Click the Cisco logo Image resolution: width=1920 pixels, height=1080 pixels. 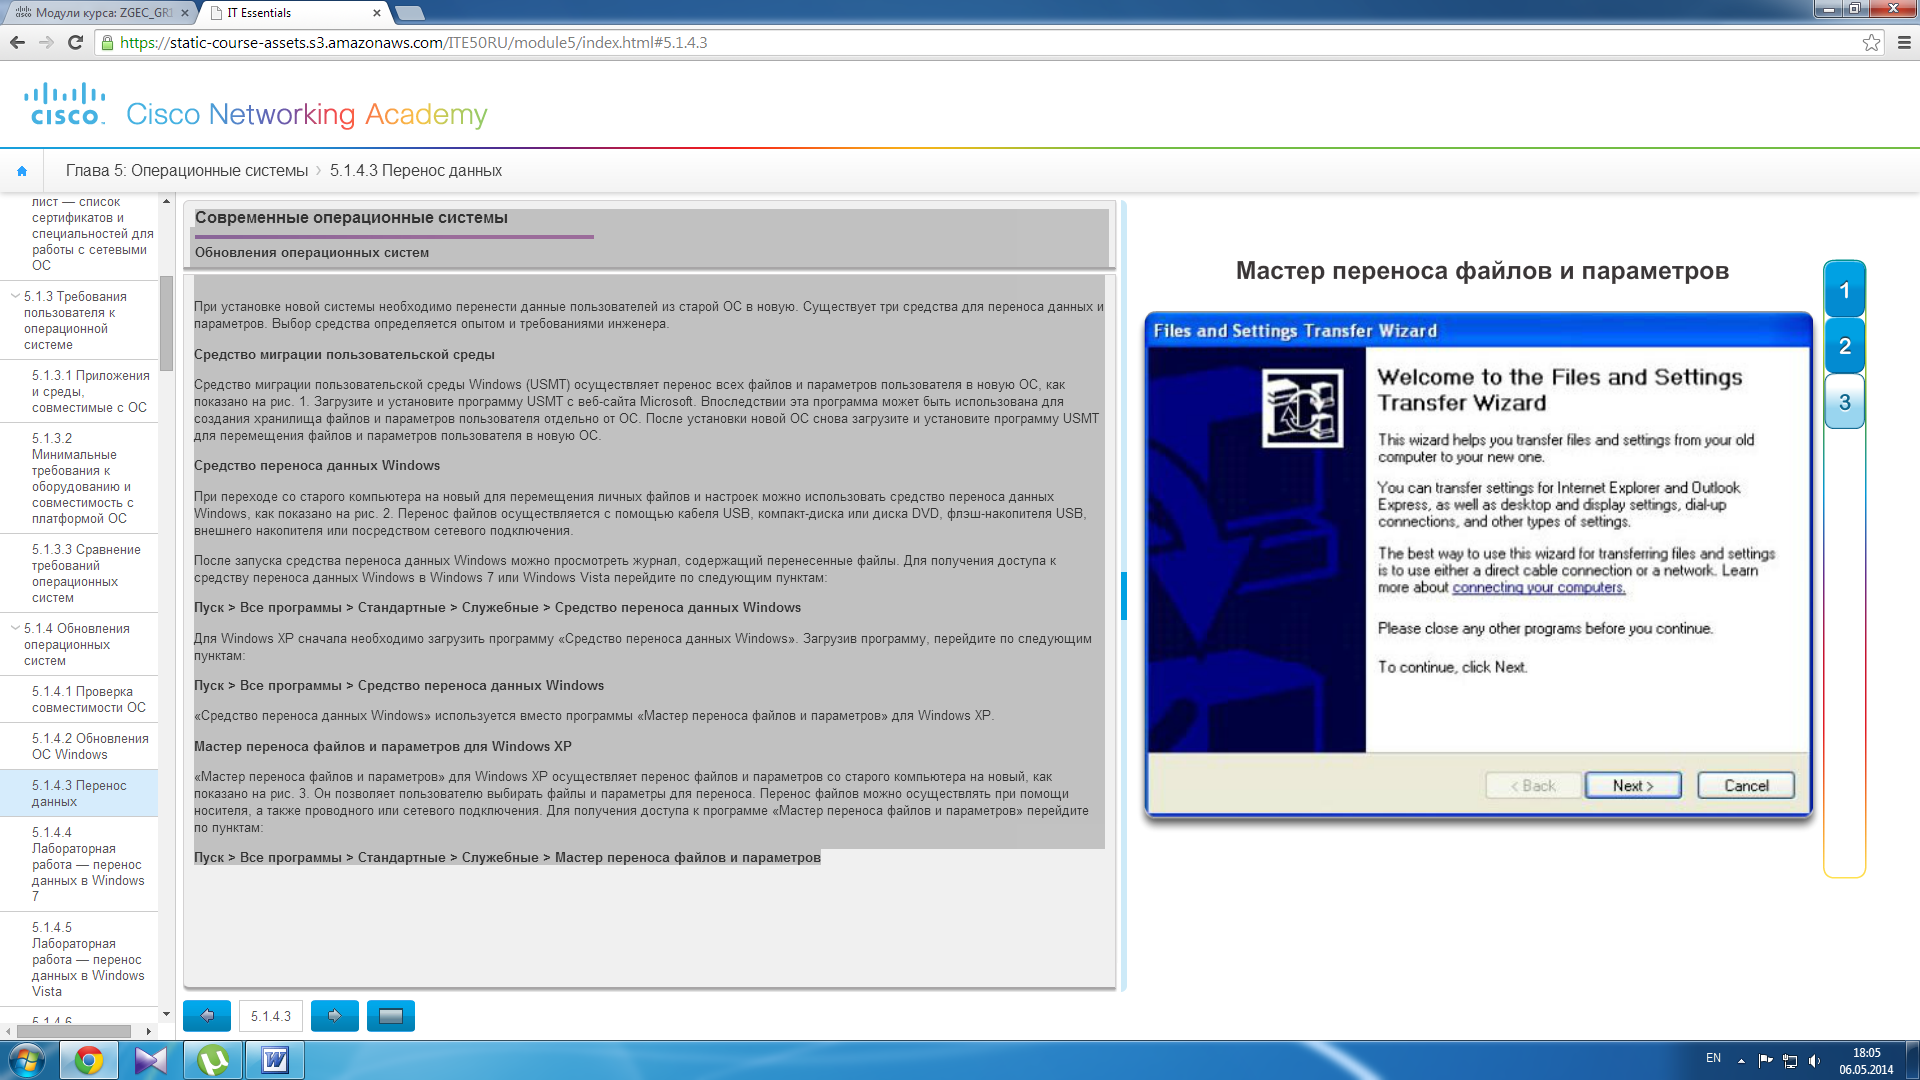[x=65, y=104]
